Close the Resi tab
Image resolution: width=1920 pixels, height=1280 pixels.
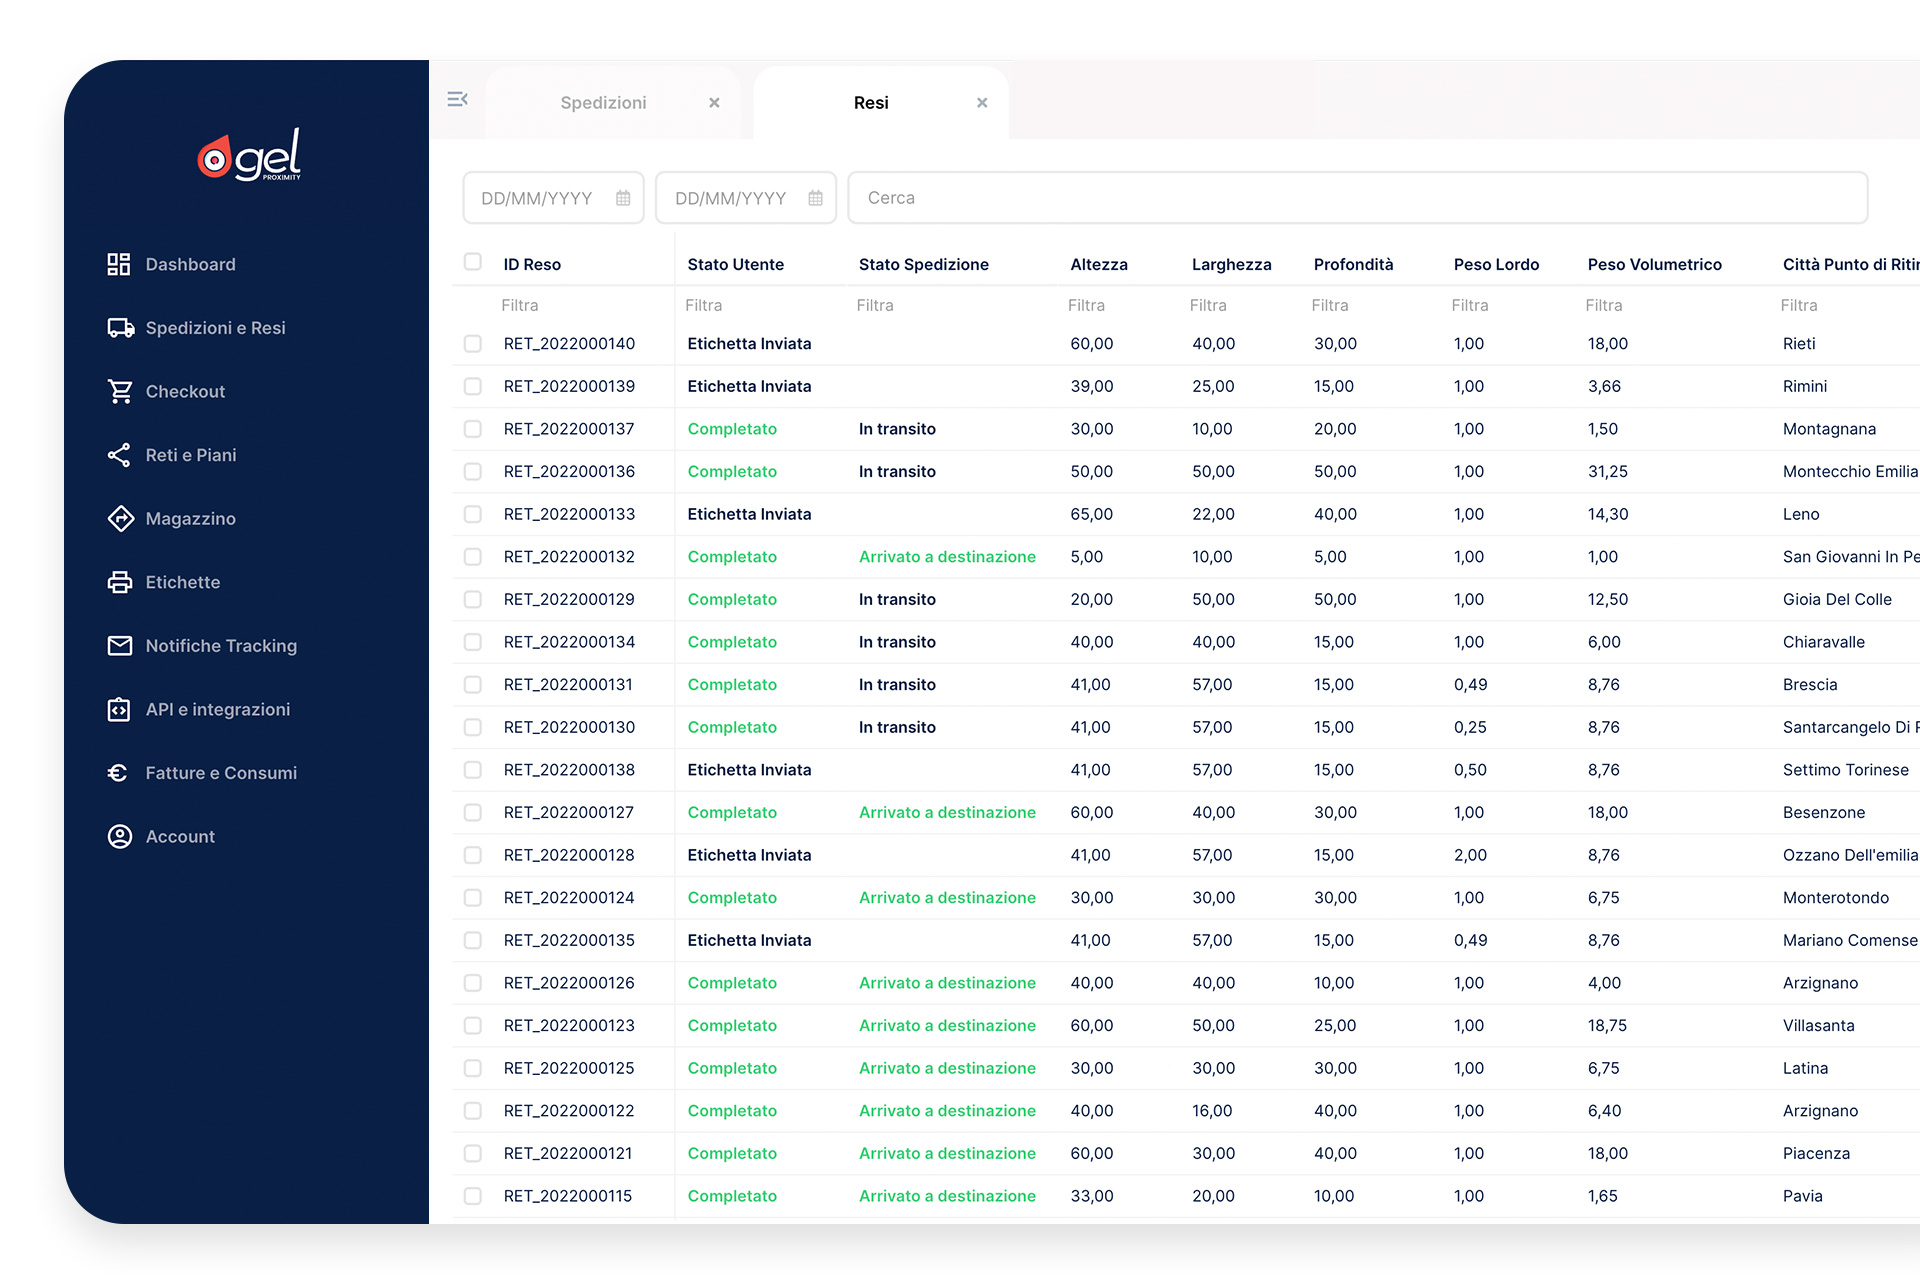982,103
